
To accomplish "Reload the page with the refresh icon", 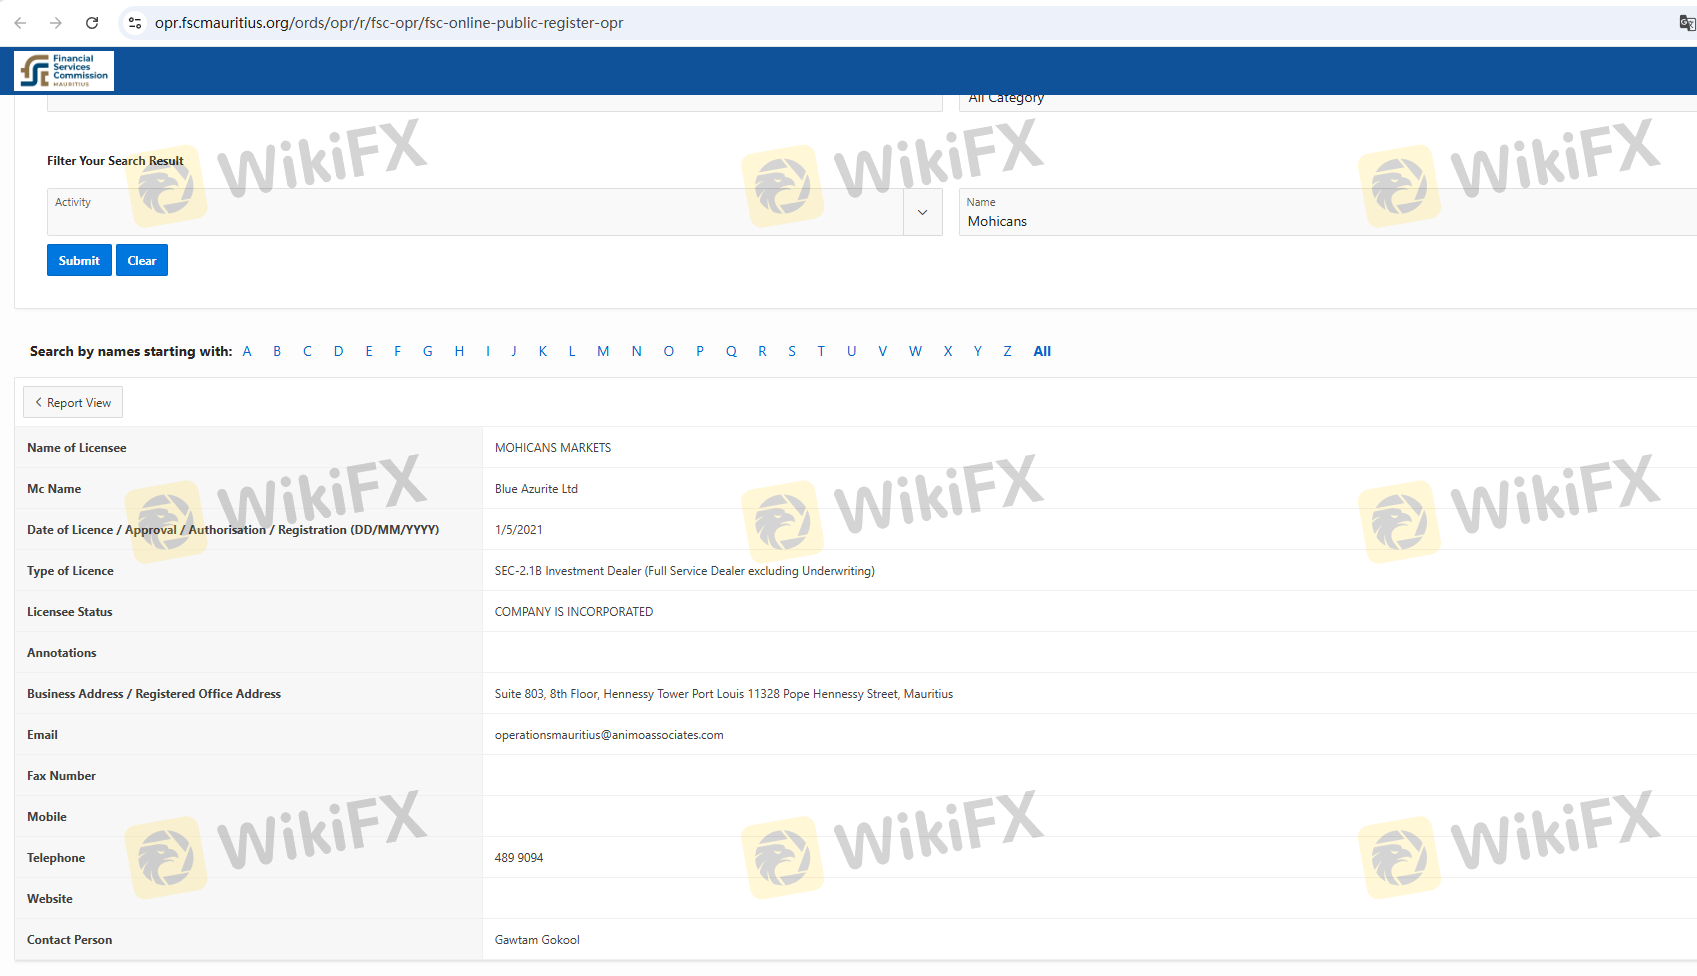I will [x=92, y=23].
